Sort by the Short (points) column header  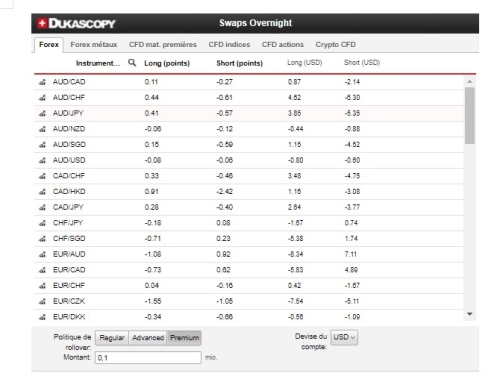(239, 63)
